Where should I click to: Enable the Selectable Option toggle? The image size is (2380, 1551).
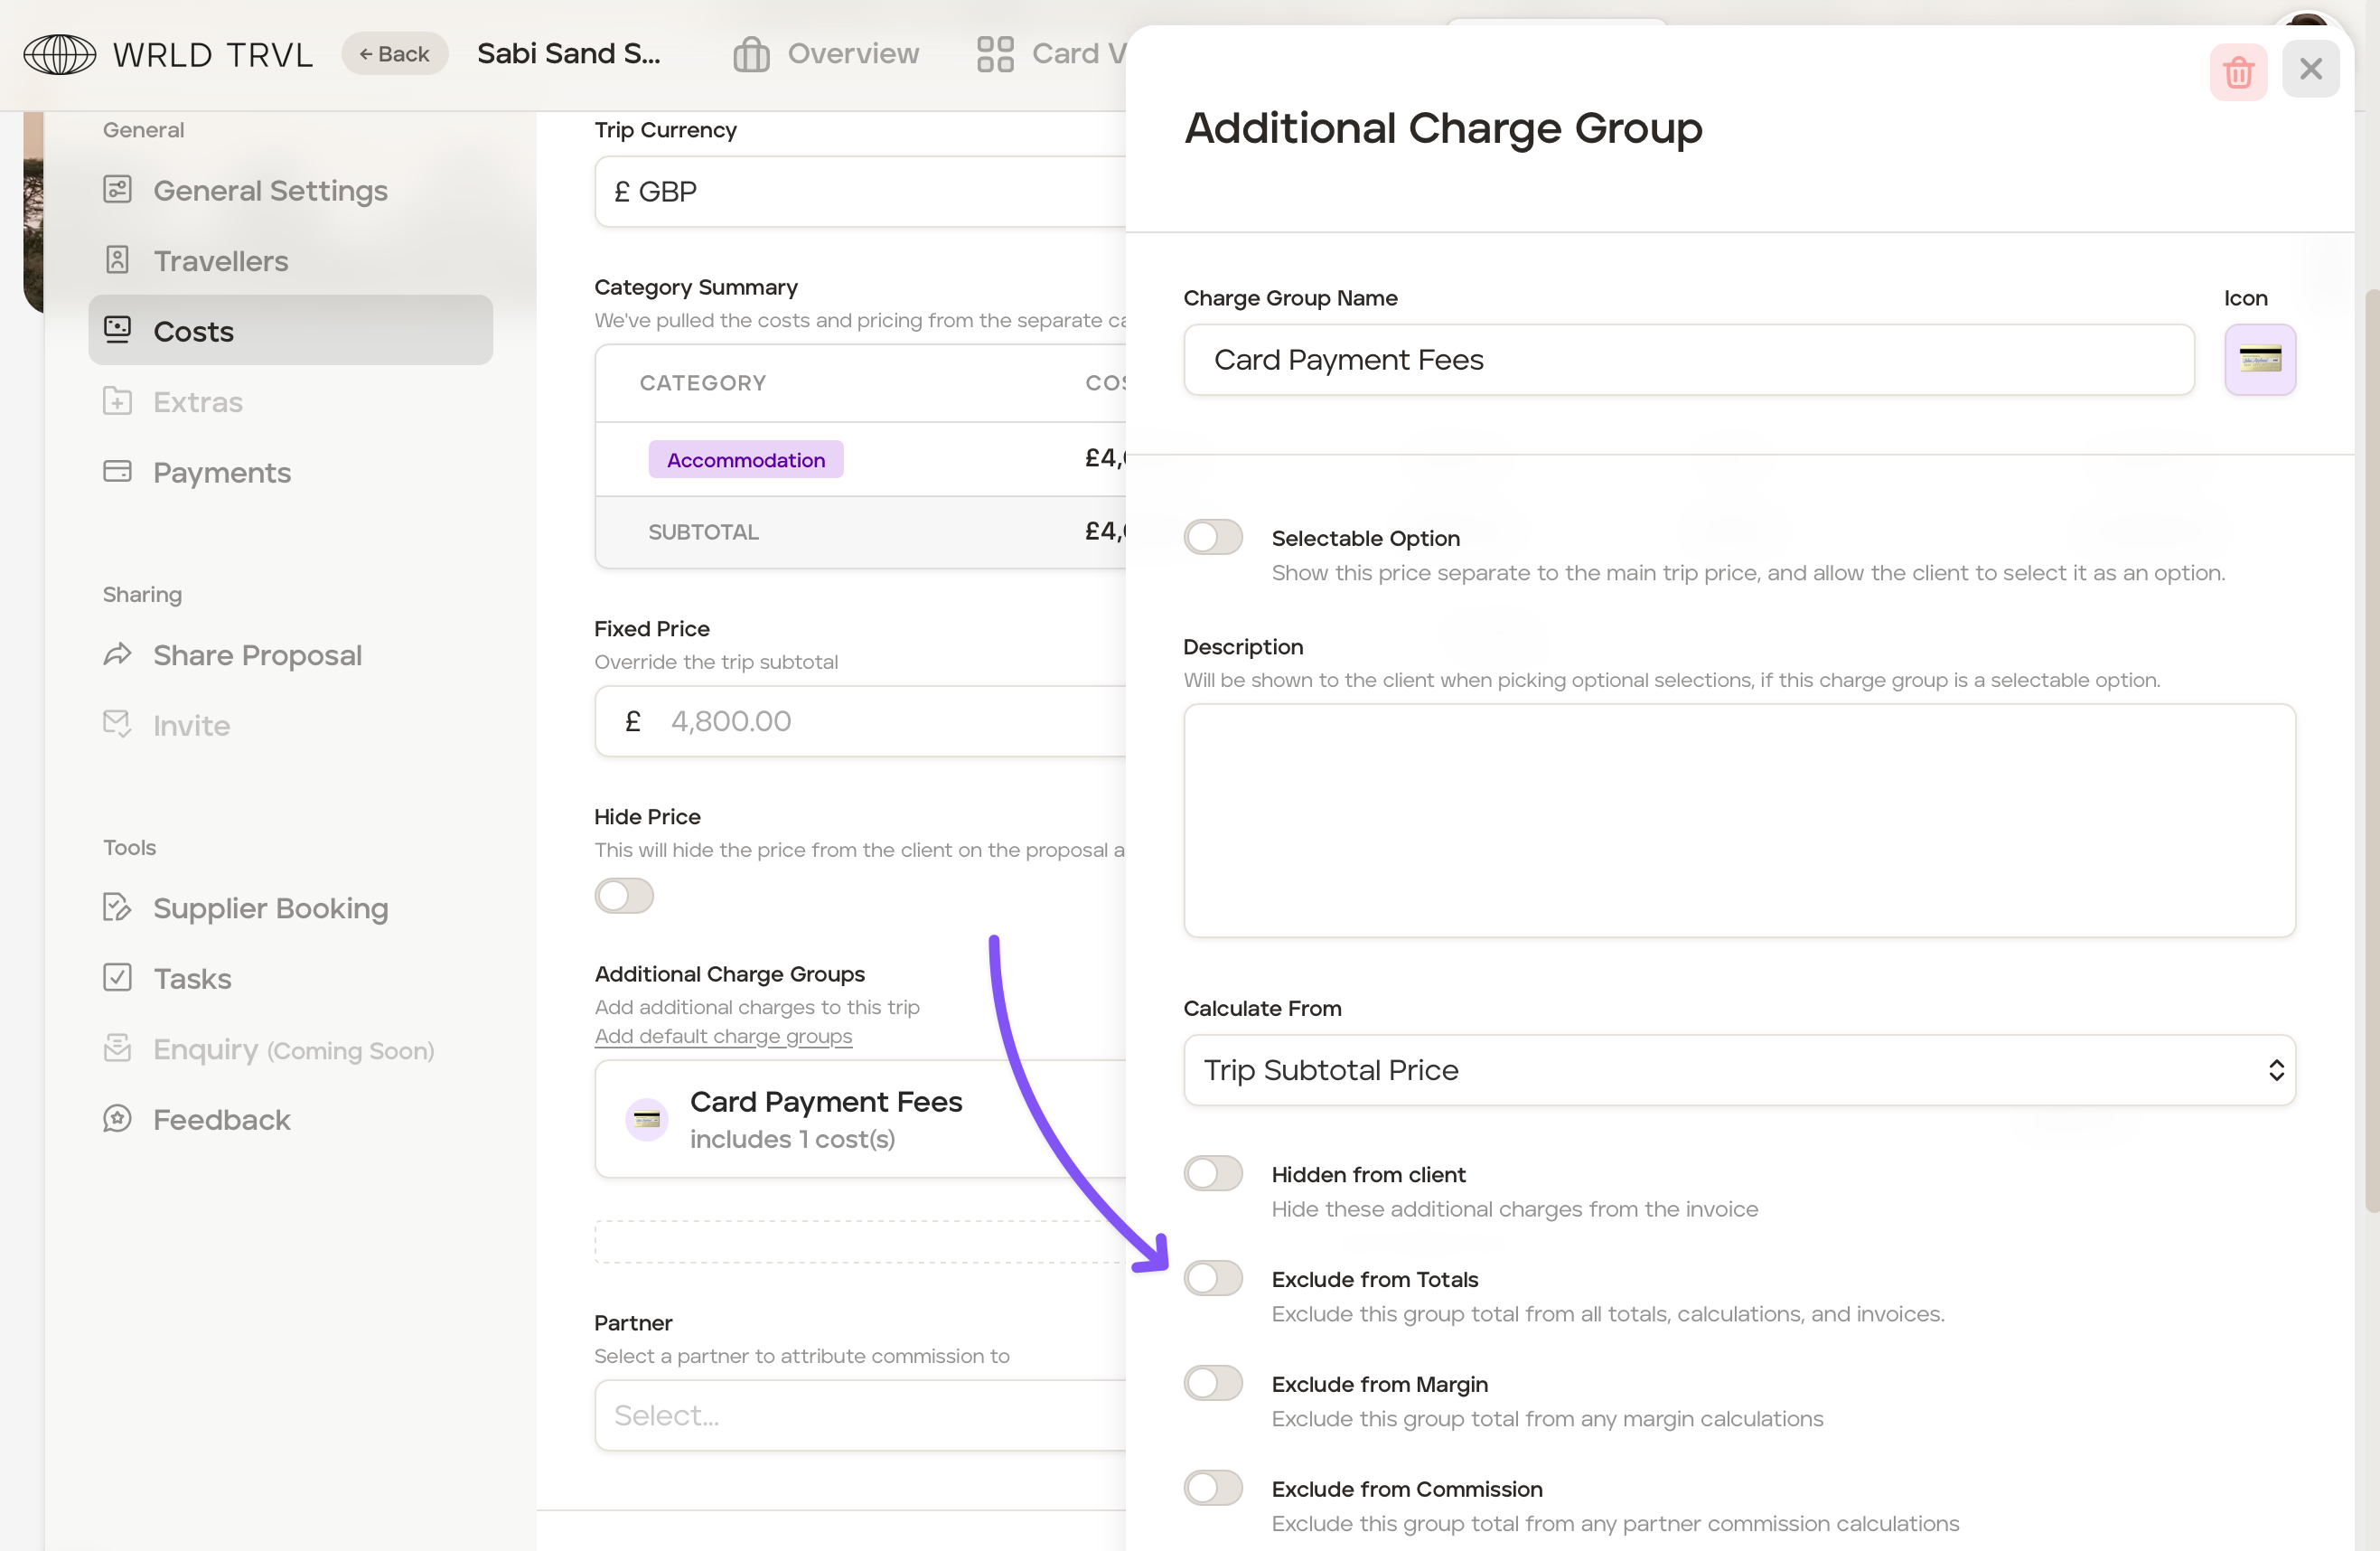[x=1213, y=537]
